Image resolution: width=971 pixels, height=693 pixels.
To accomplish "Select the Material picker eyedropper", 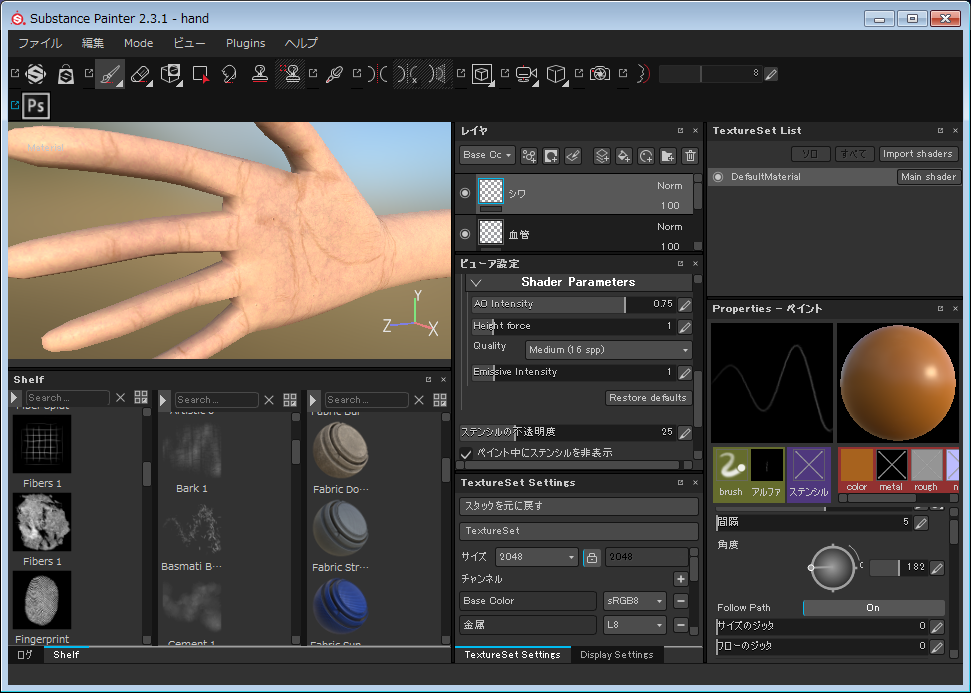I will point(334,74).
